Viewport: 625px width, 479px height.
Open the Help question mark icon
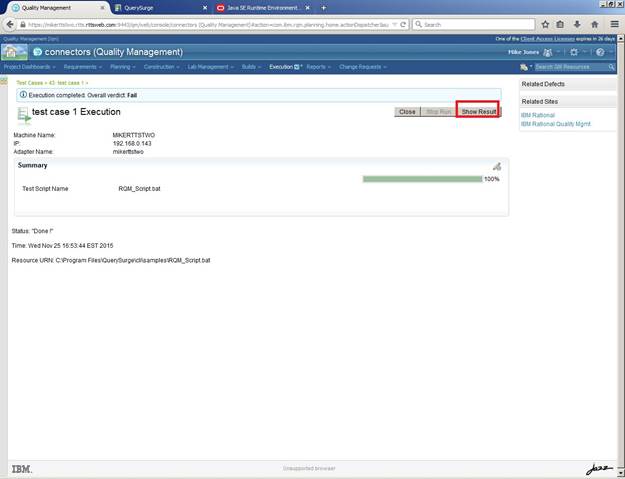[x=600, y=52]
